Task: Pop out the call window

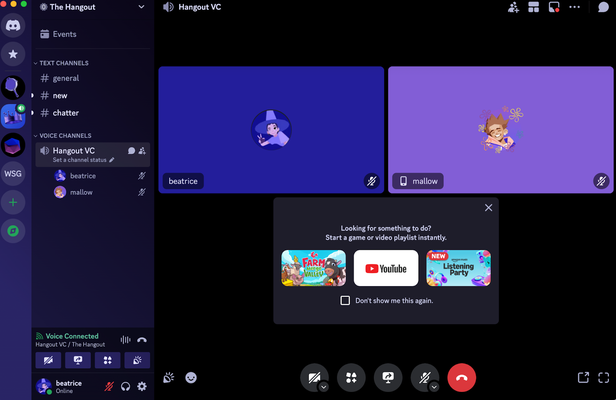Action: pos(583,378)
